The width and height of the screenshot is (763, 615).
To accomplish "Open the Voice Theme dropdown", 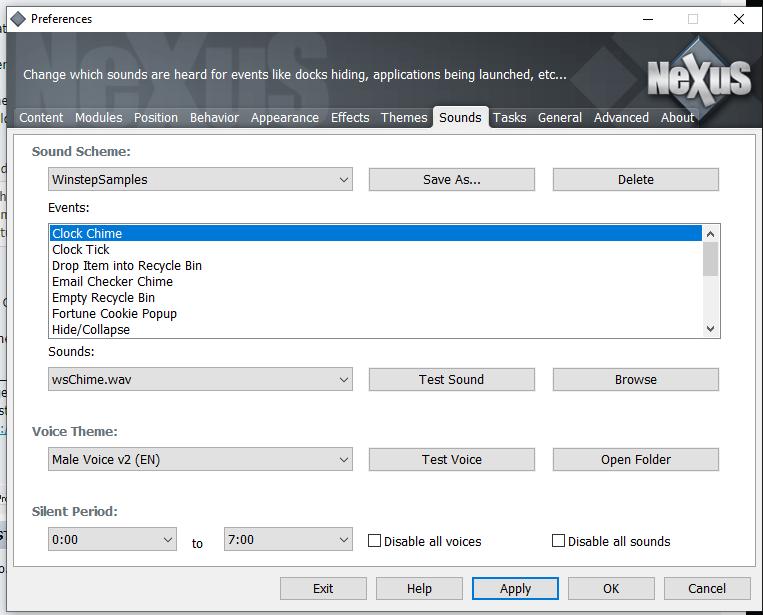I will point(200,460).
